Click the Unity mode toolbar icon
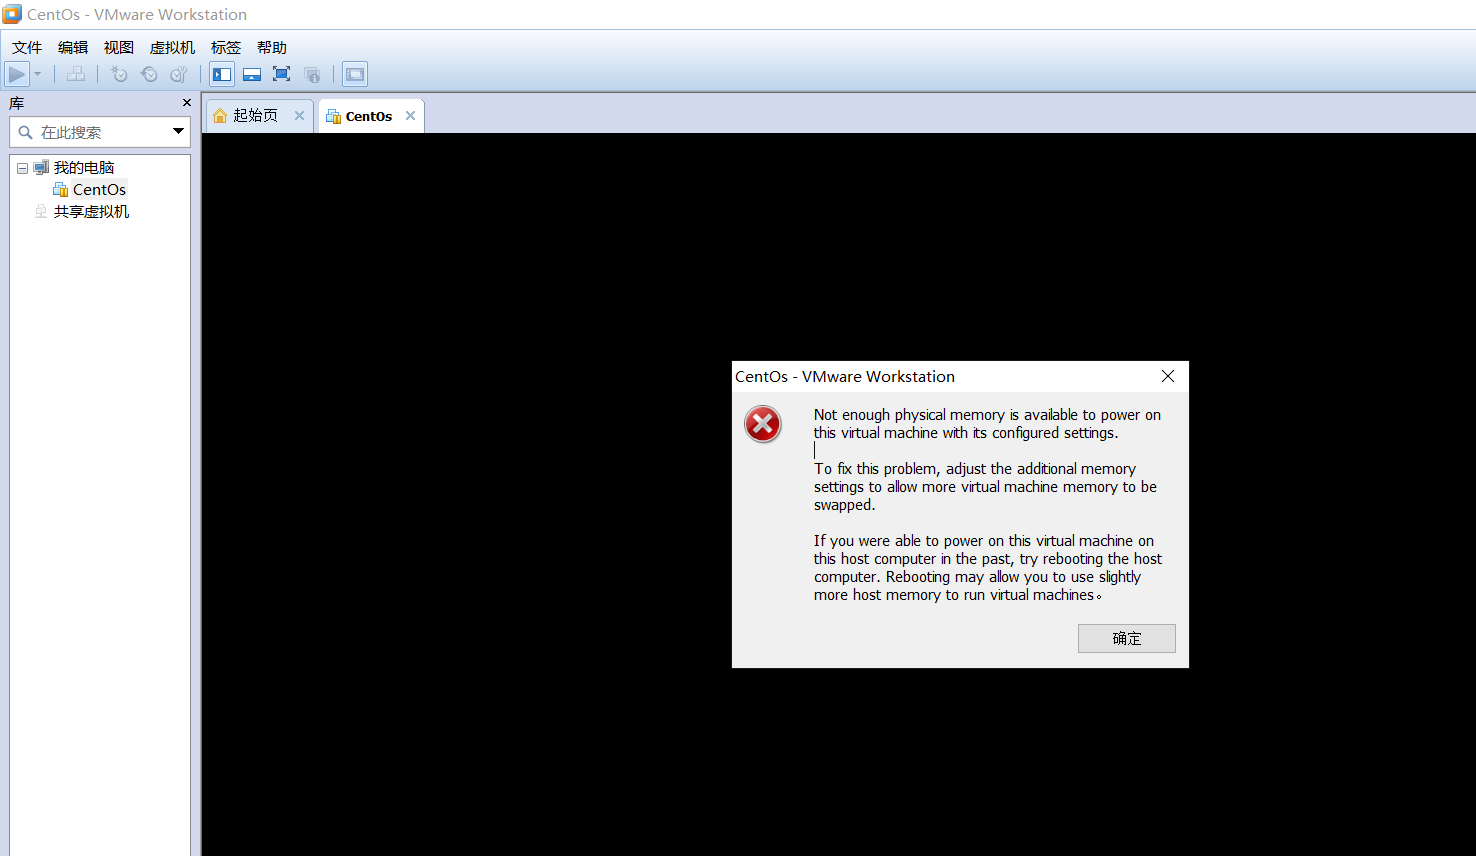Image resolution: width=1476 pixels, height=856 pixels. click(x=312, y=74)
